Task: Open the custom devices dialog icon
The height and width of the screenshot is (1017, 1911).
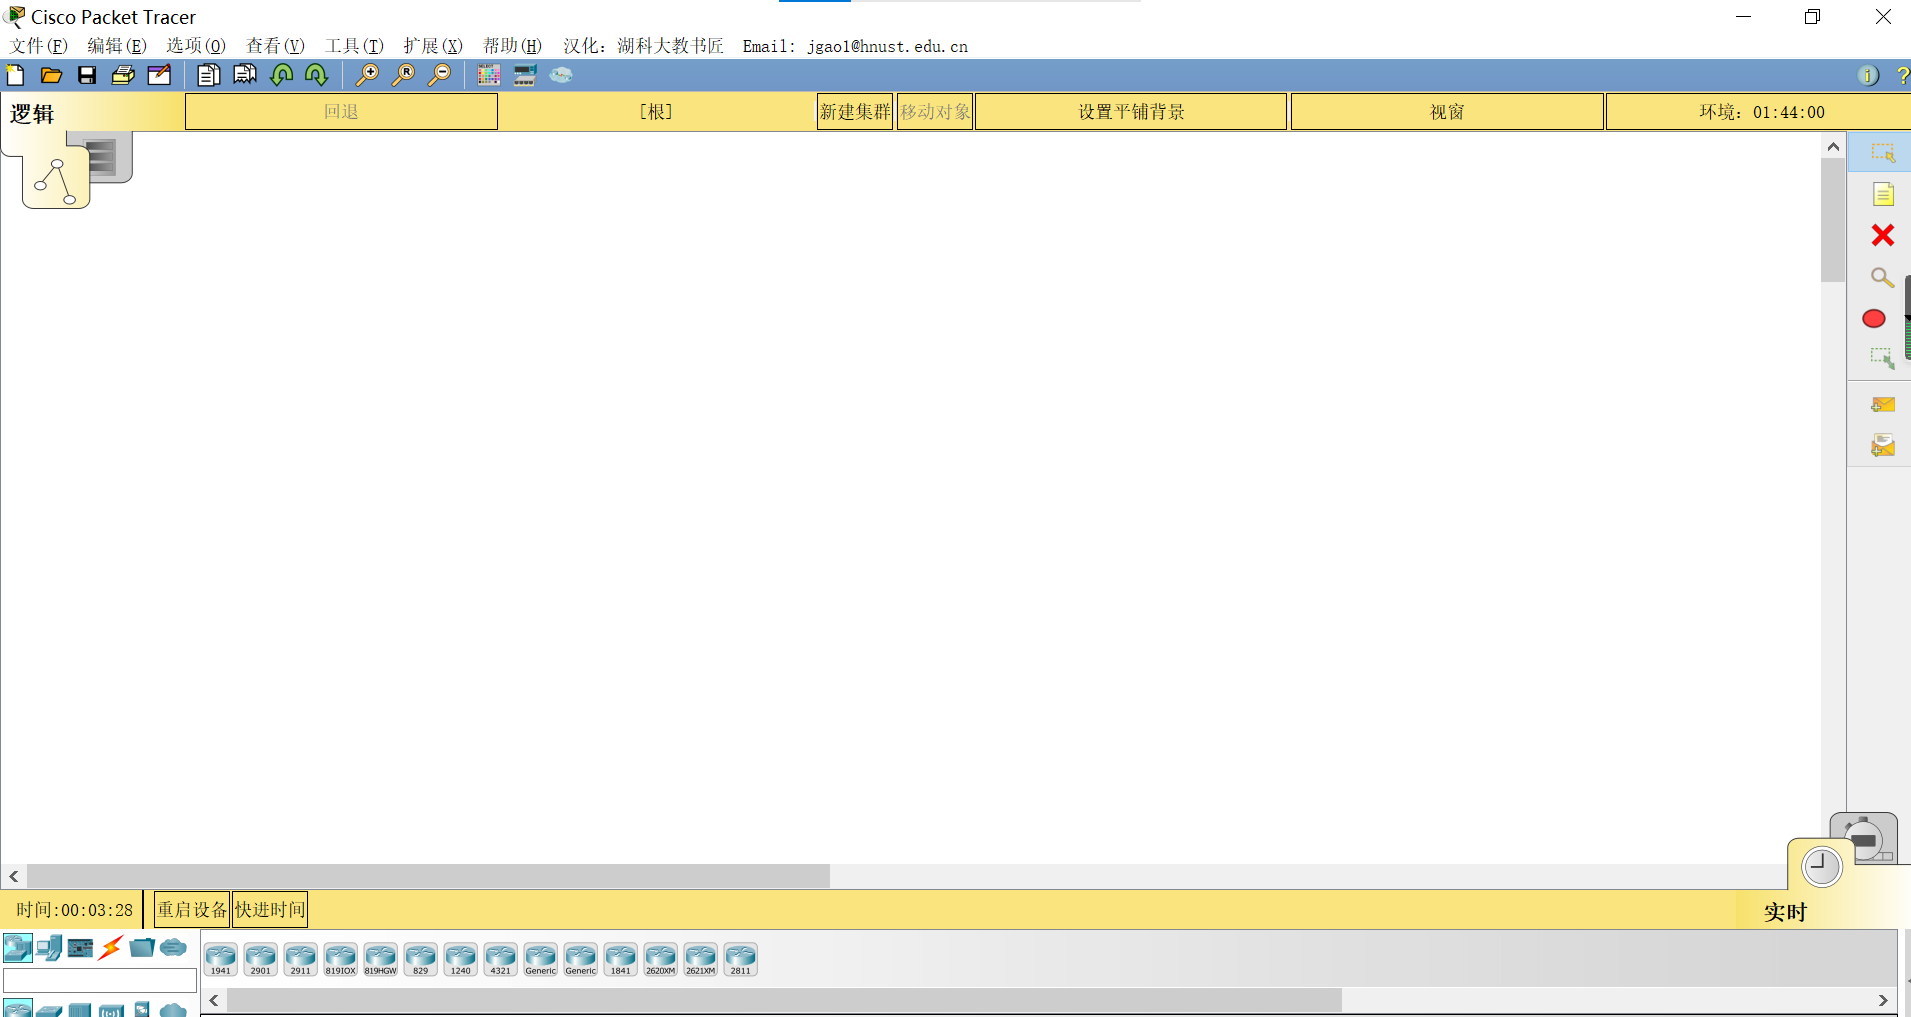Action: [x=525, y=75]
